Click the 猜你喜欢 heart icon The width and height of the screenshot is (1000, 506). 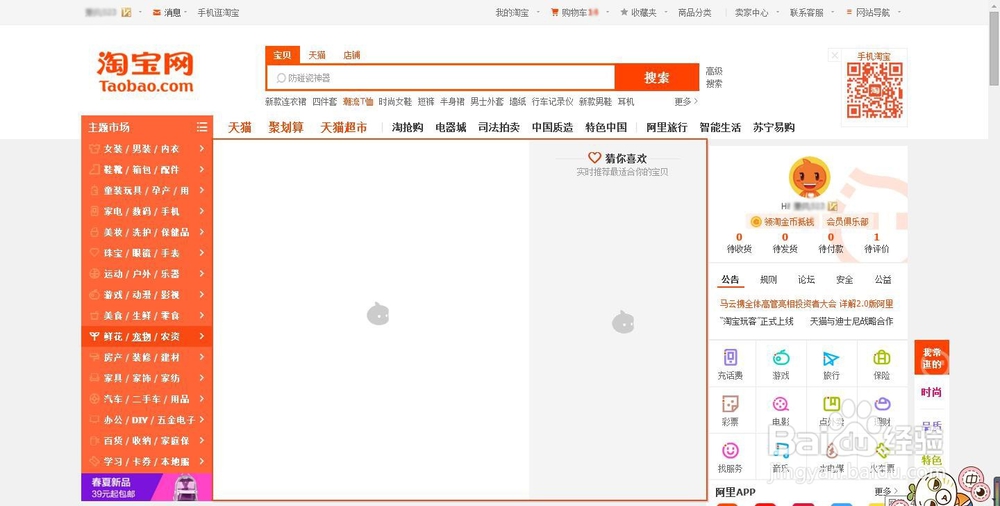[x=594, y=158]
